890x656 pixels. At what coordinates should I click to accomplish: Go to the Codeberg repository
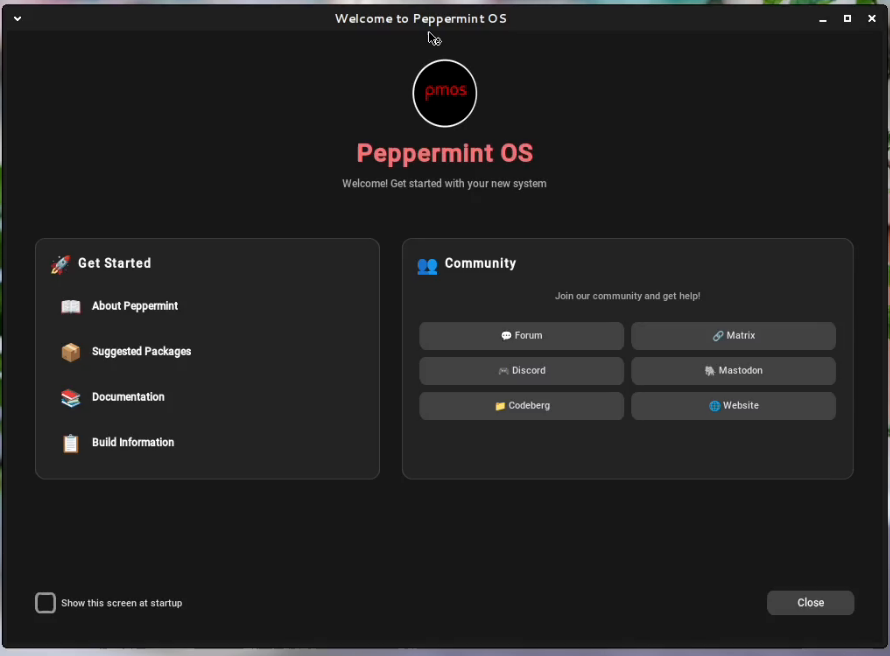point(521,406)
